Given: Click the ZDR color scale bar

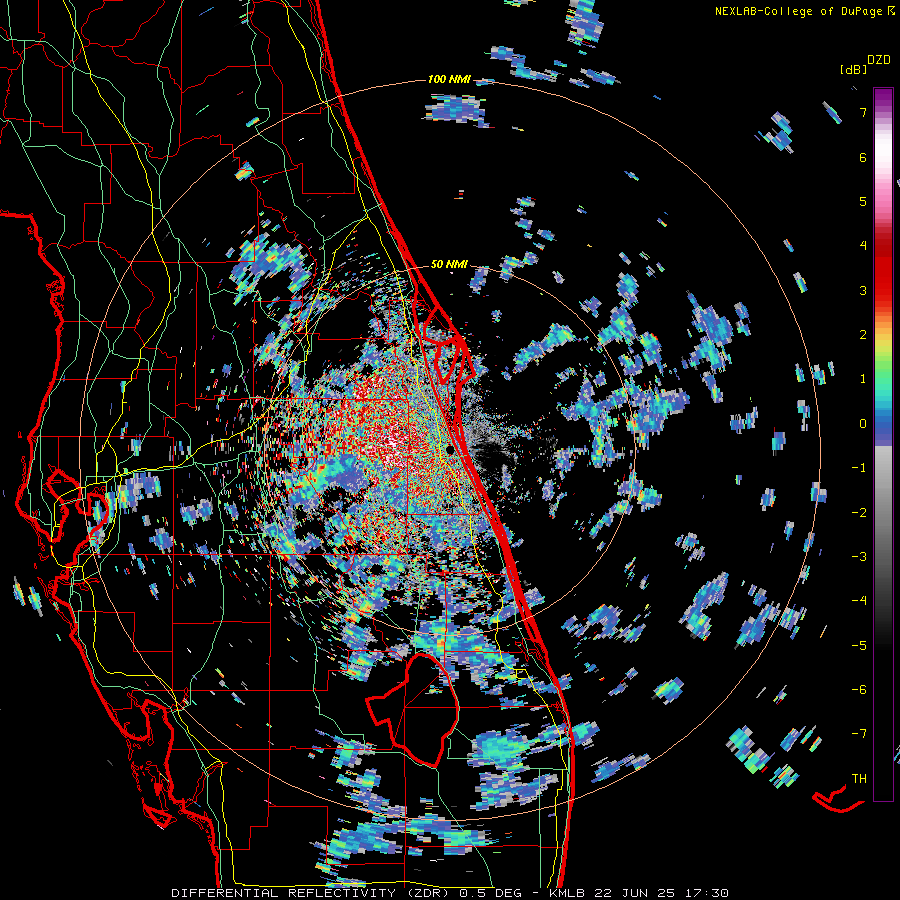Looking at the screenshot, I should pyautogui.click(x=883, y=444).
